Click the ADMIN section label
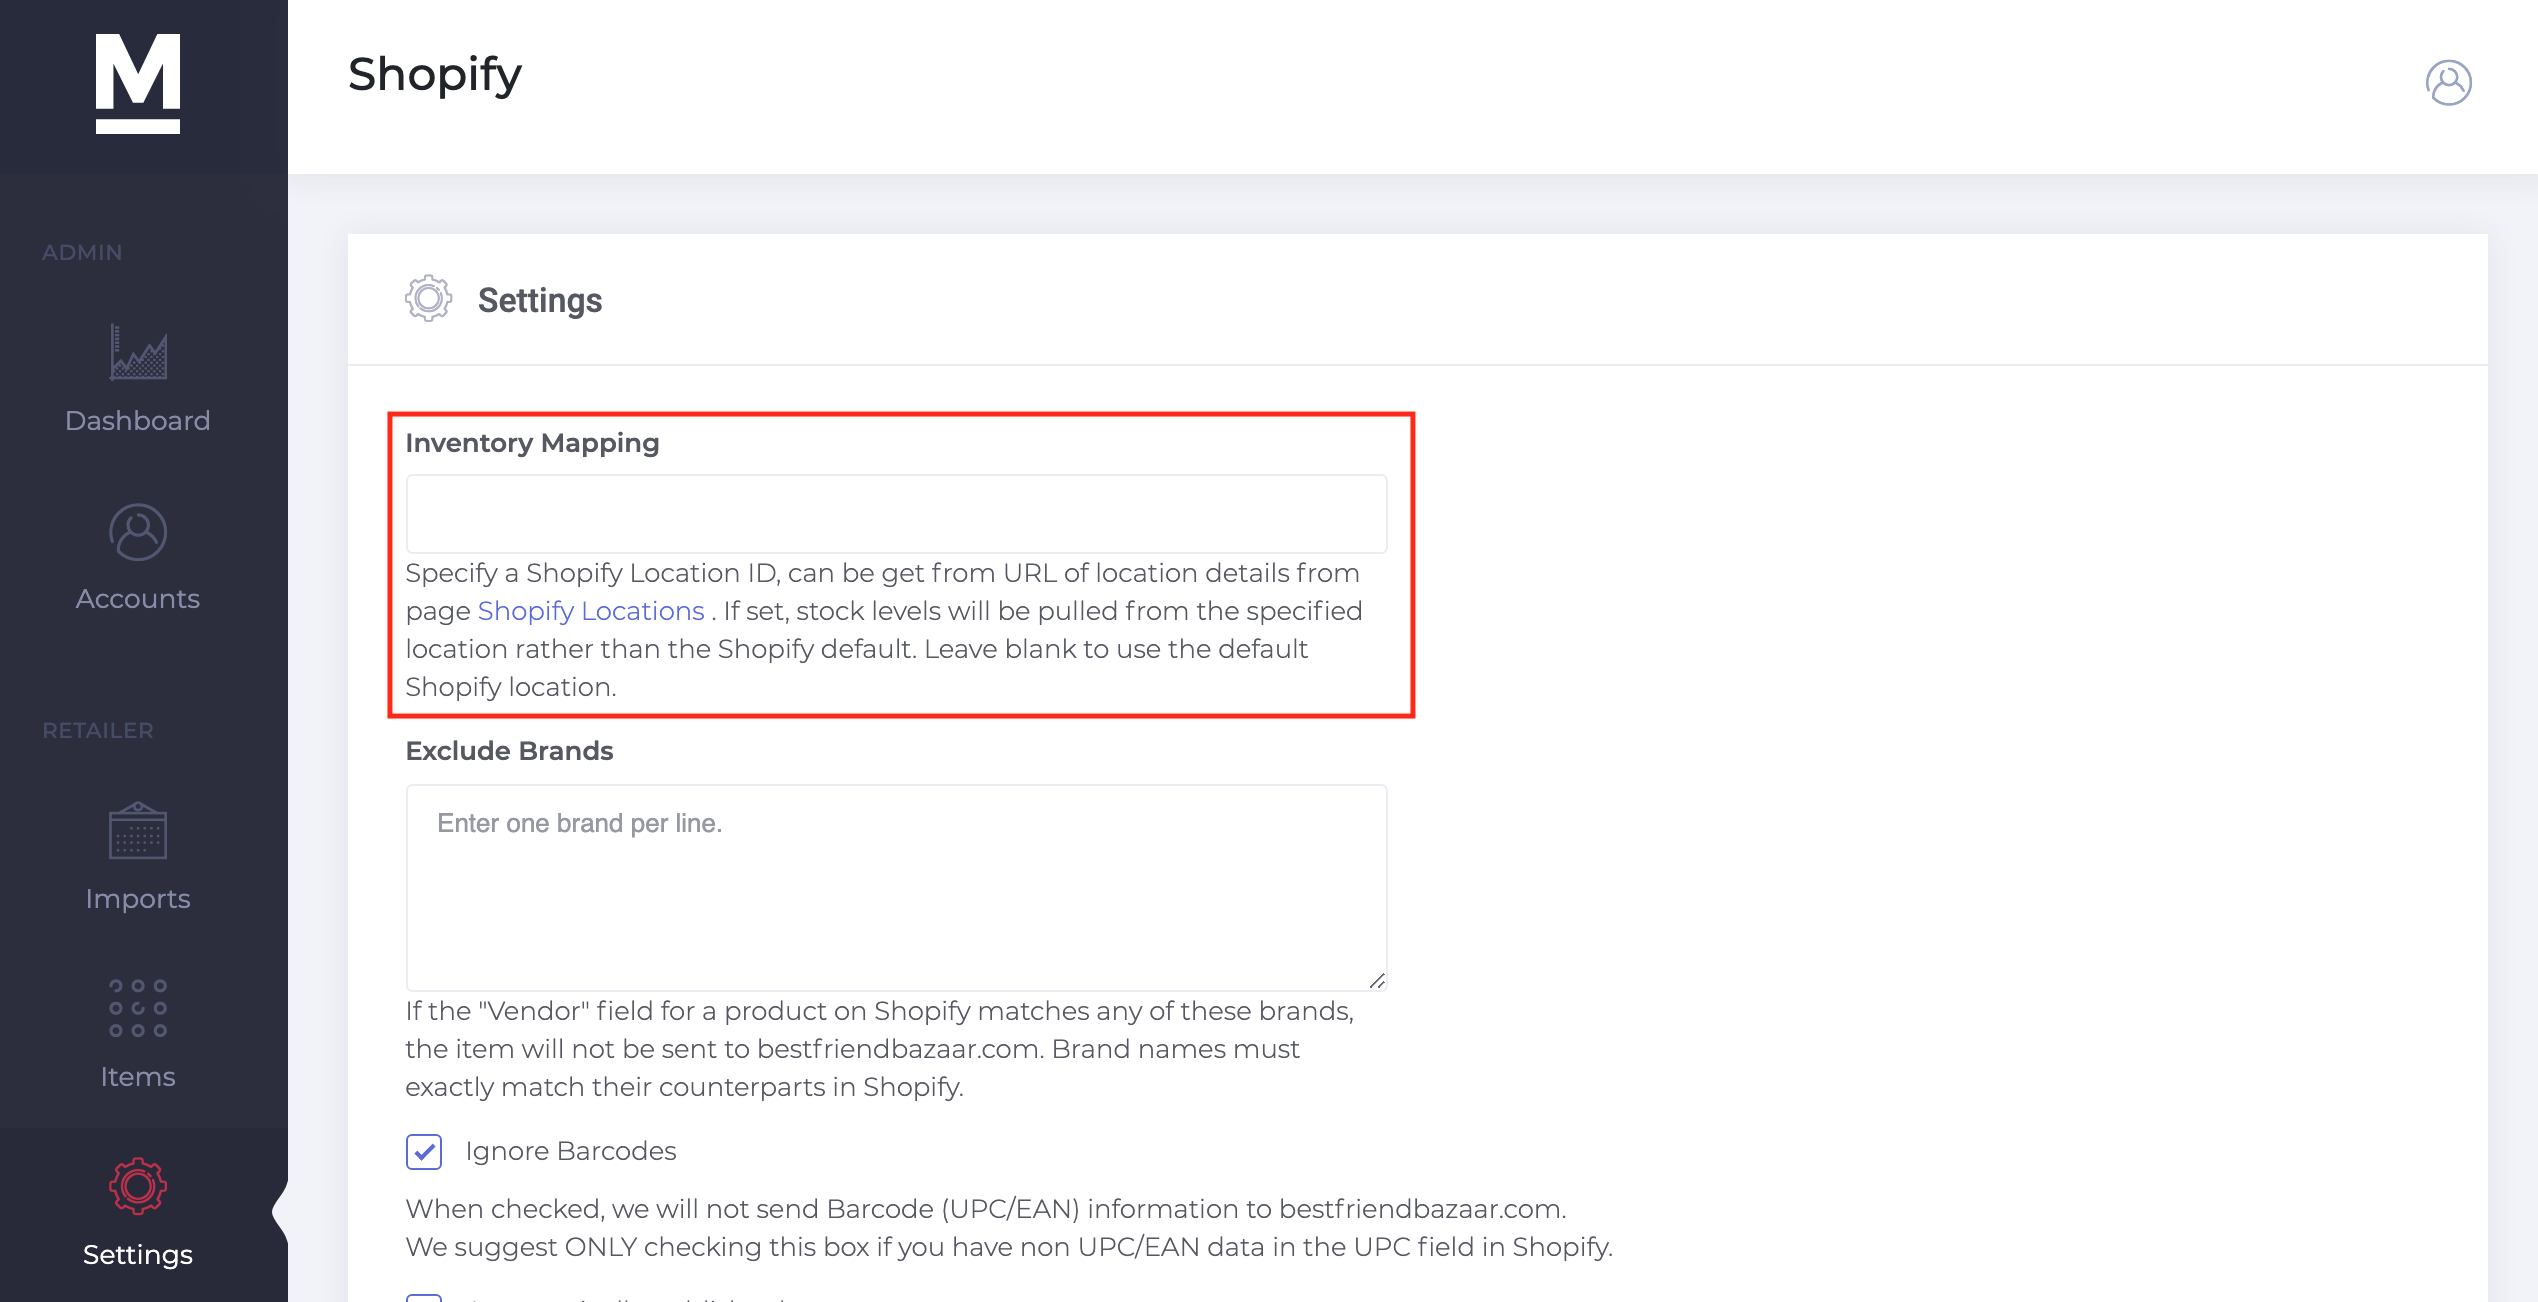This screenshot has width=2538, height=1302. coord(82,252)
